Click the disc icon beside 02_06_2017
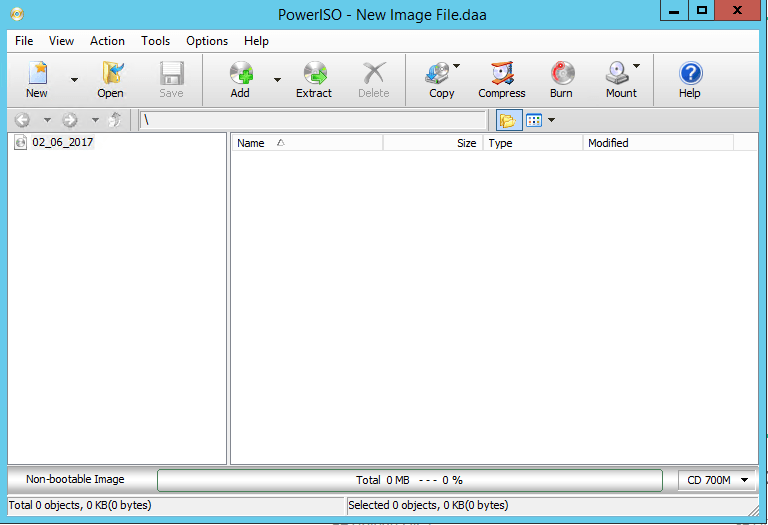The width and height of the screenshot is (768, 525). click(21, 143)
